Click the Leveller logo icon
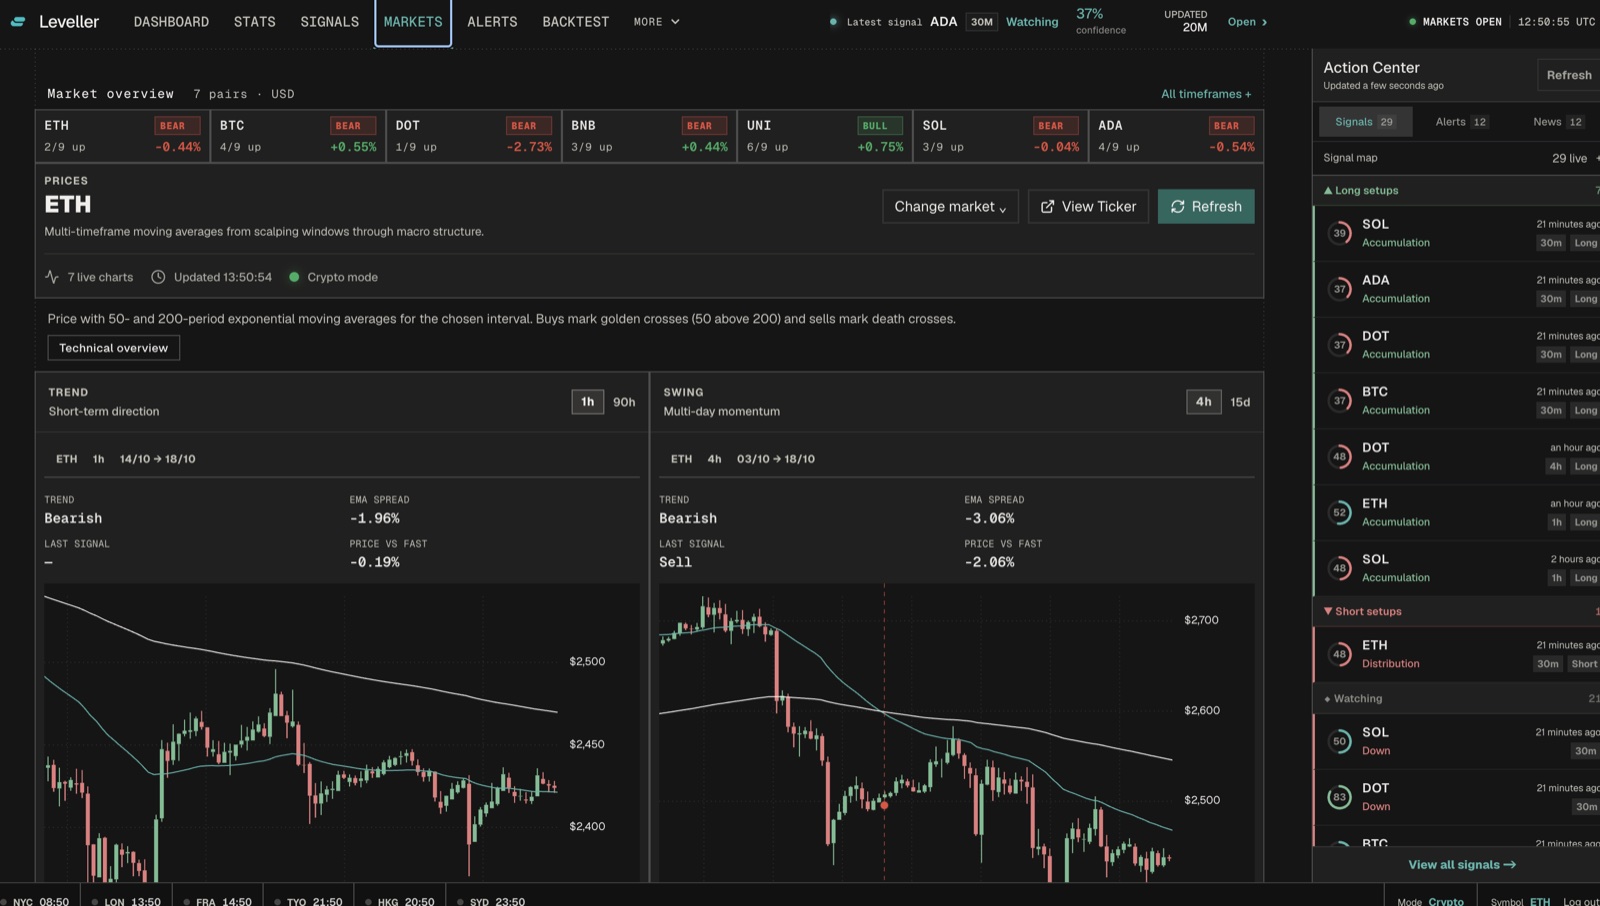Viewport: 1600px width, 906px height. click(x=18, y=22)
